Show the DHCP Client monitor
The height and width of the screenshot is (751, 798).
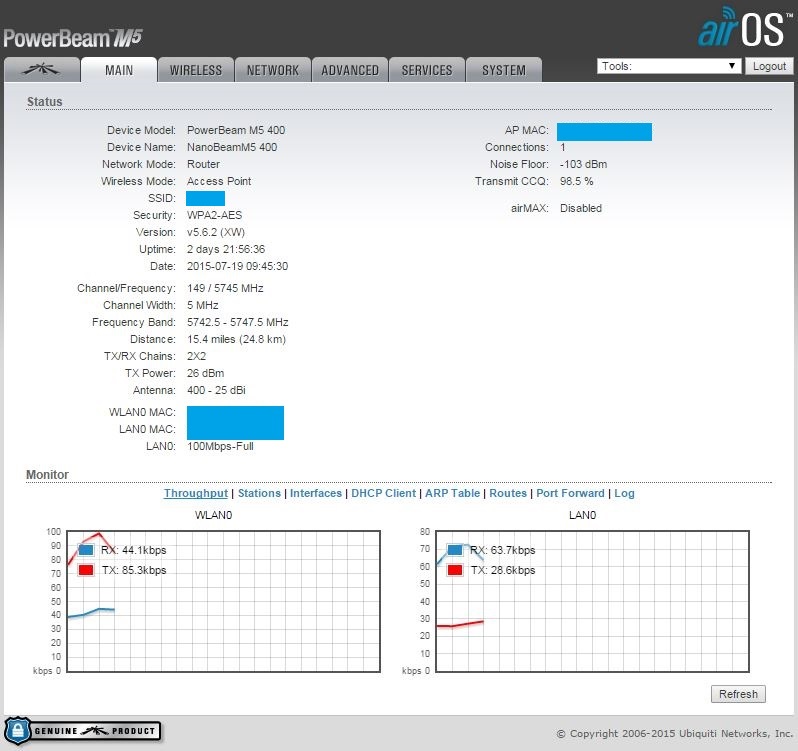383,493
